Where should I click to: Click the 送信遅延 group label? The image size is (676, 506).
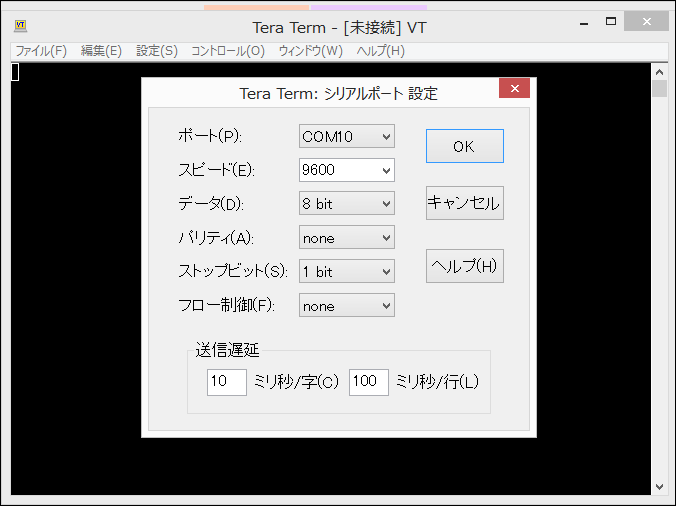227,350
